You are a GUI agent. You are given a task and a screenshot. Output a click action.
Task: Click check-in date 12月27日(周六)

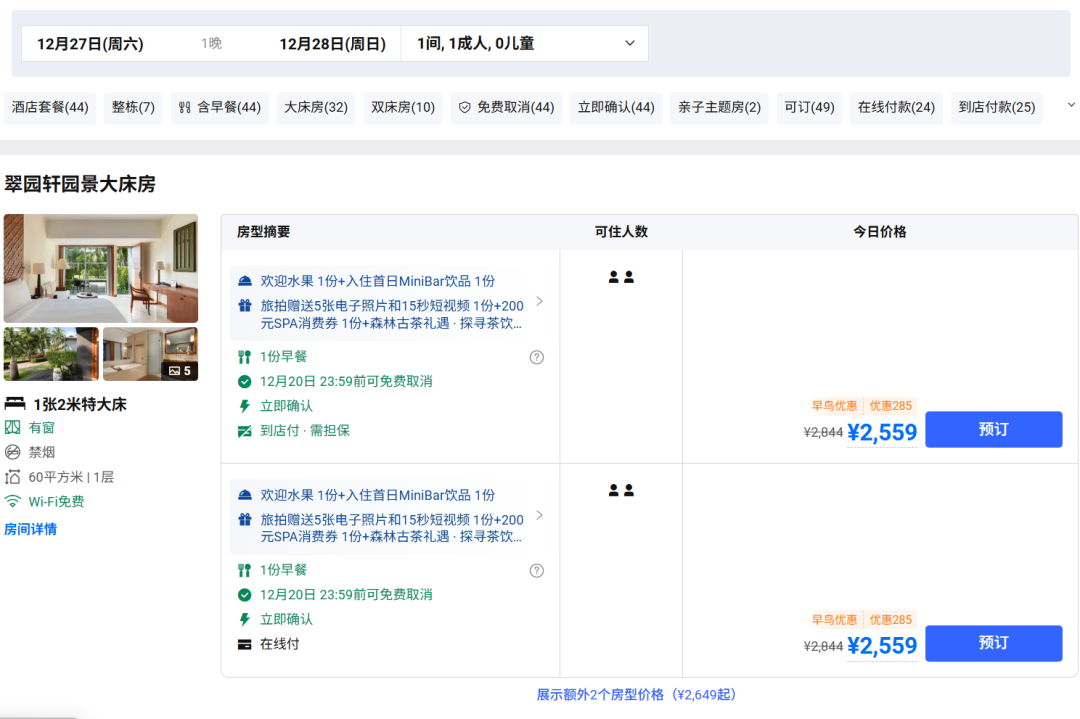pyautogui.click(x=90, y=43)
